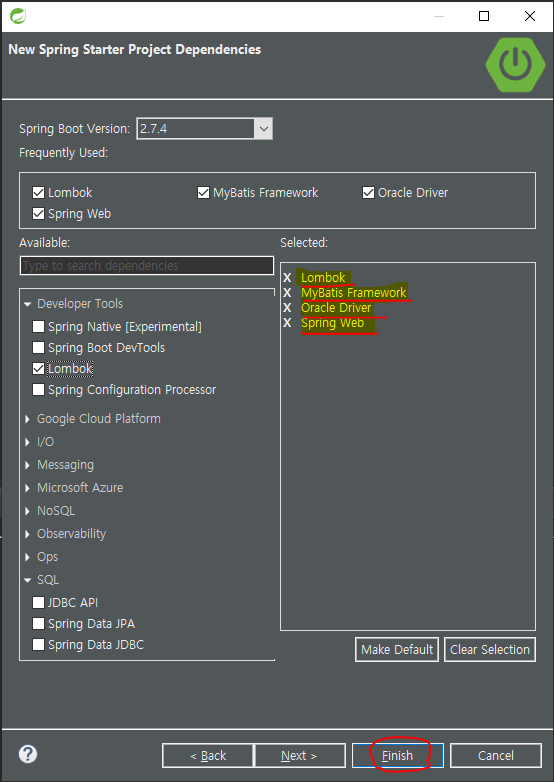Uncheck Lombok in Frequently Used
This screenshot has width=554, height=782.
[38, 193]
